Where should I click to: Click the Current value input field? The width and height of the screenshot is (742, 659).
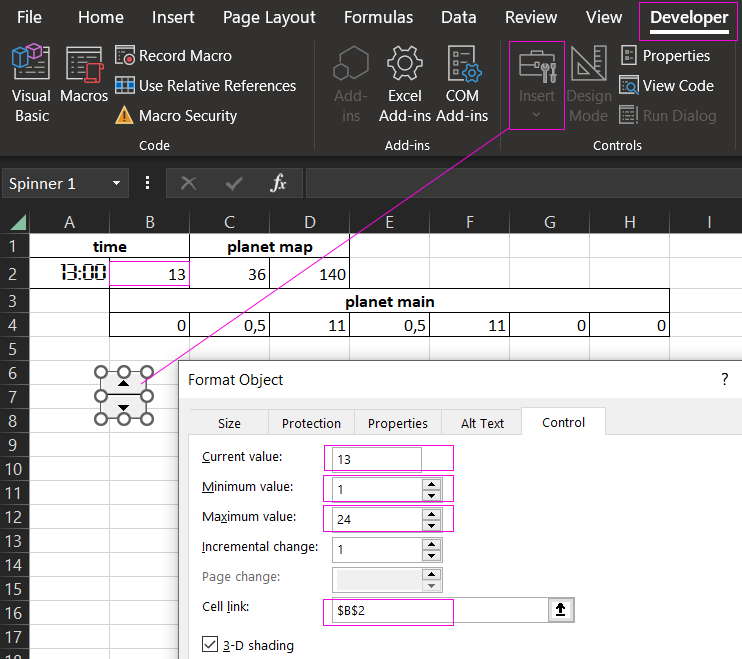pos(375,458)
